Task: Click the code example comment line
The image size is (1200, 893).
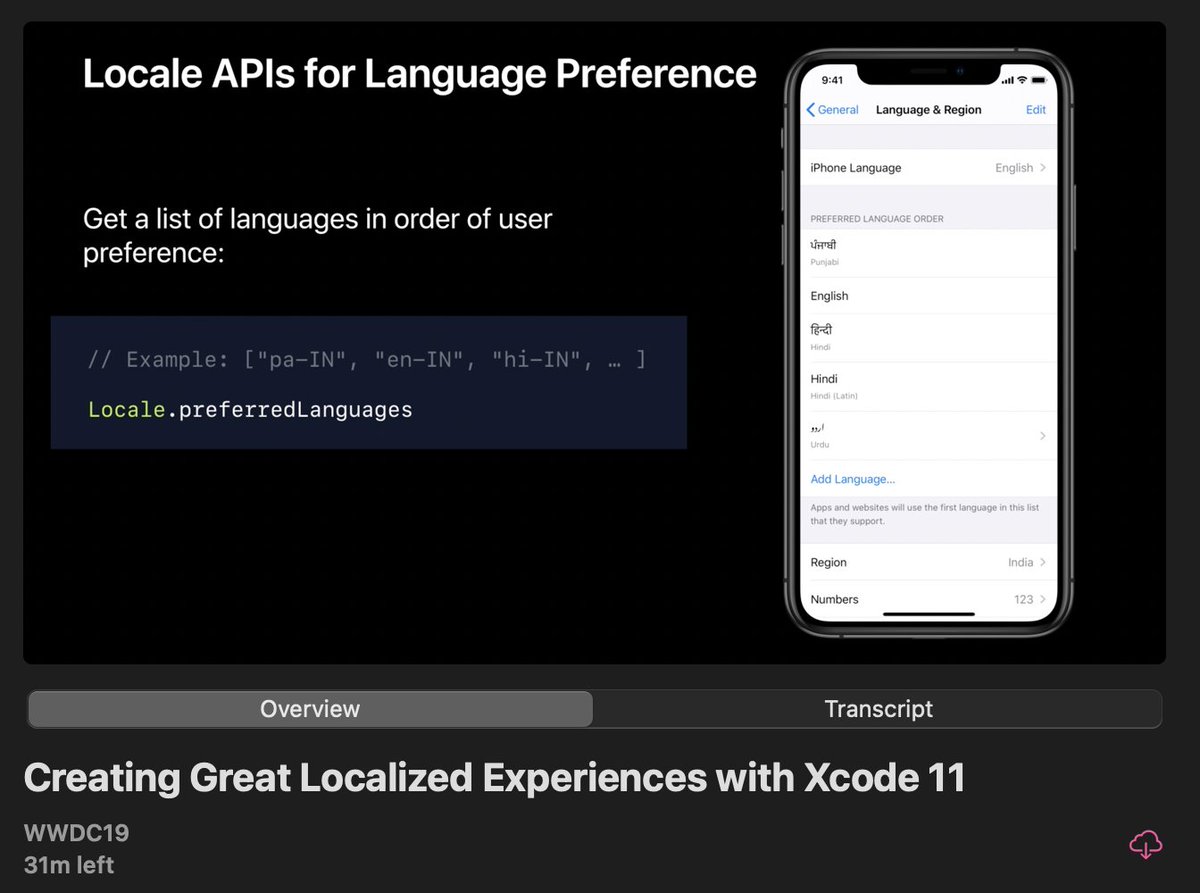Action: pyautogui.click(x=367, y=359)
